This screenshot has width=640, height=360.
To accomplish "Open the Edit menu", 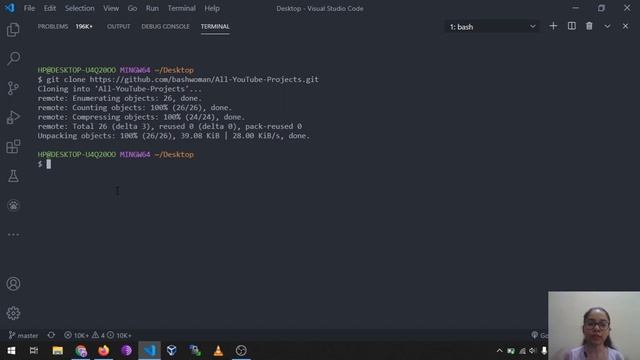I will tap(50, 8).
